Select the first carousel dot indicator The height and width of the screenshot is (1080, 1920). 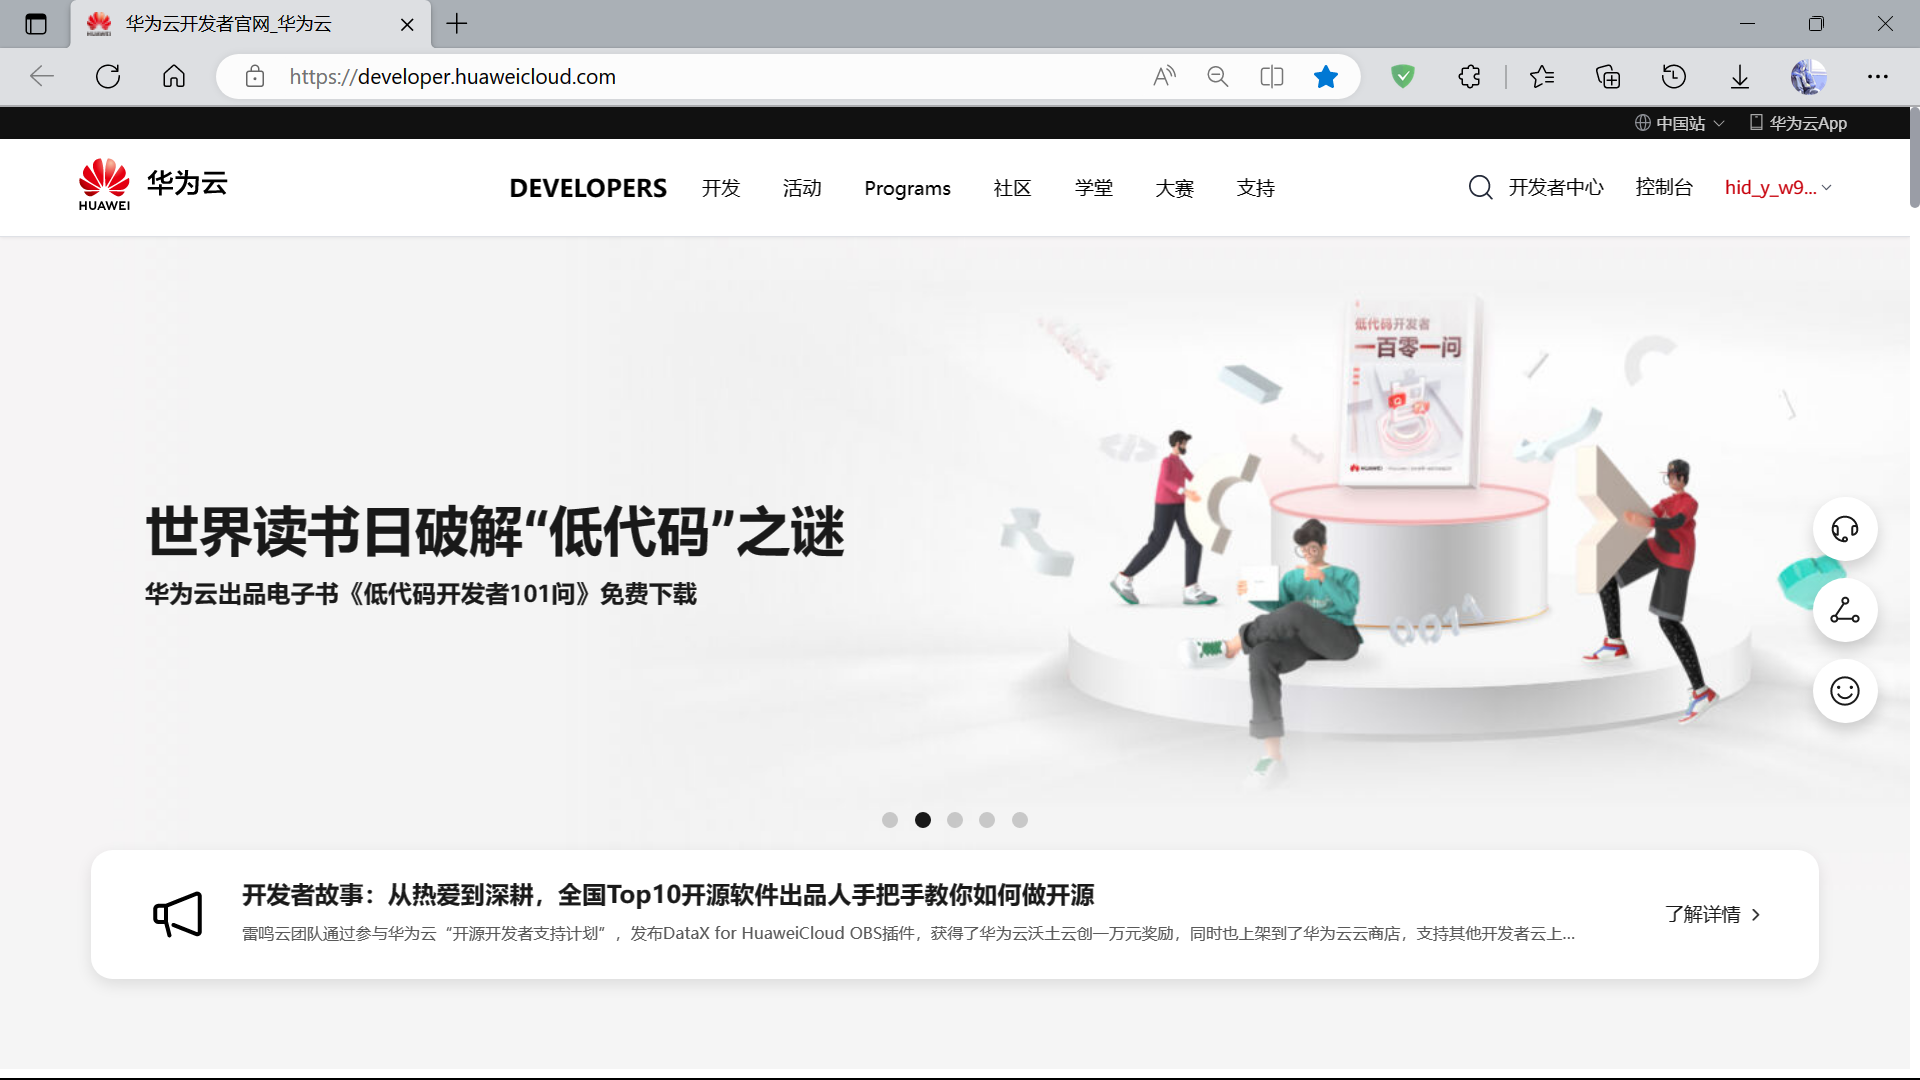point(890,820)
